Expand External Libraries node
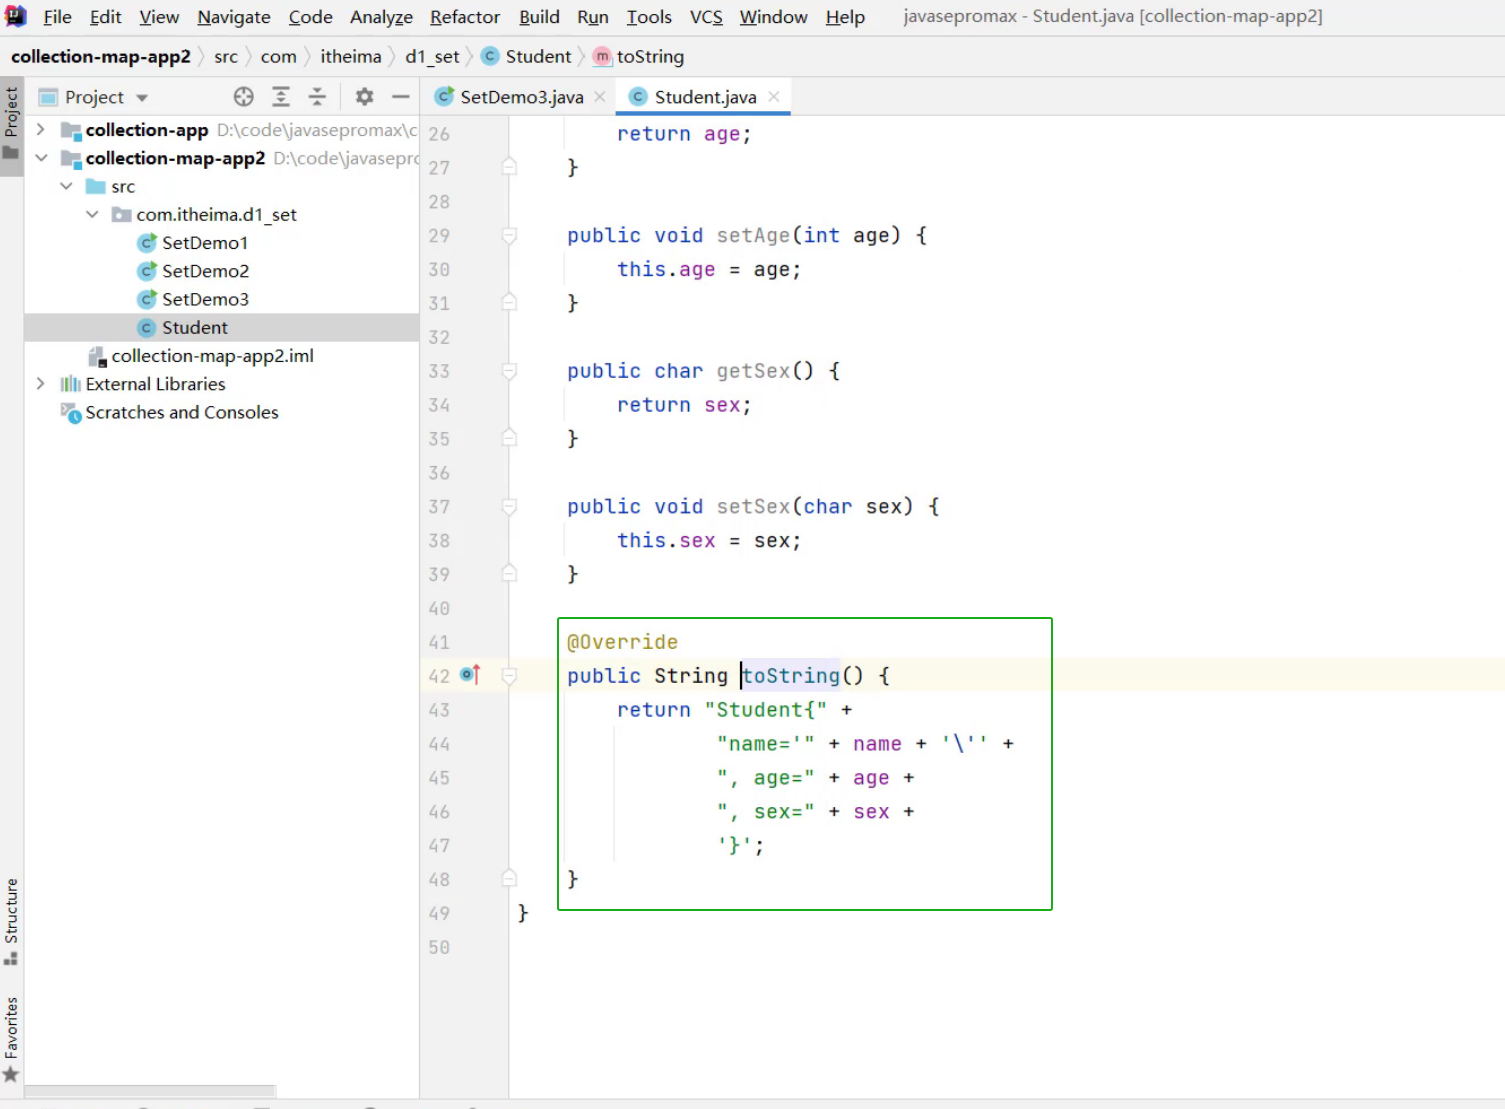The width and height of the screenshot is (1505, 1109). coord(40,384)
